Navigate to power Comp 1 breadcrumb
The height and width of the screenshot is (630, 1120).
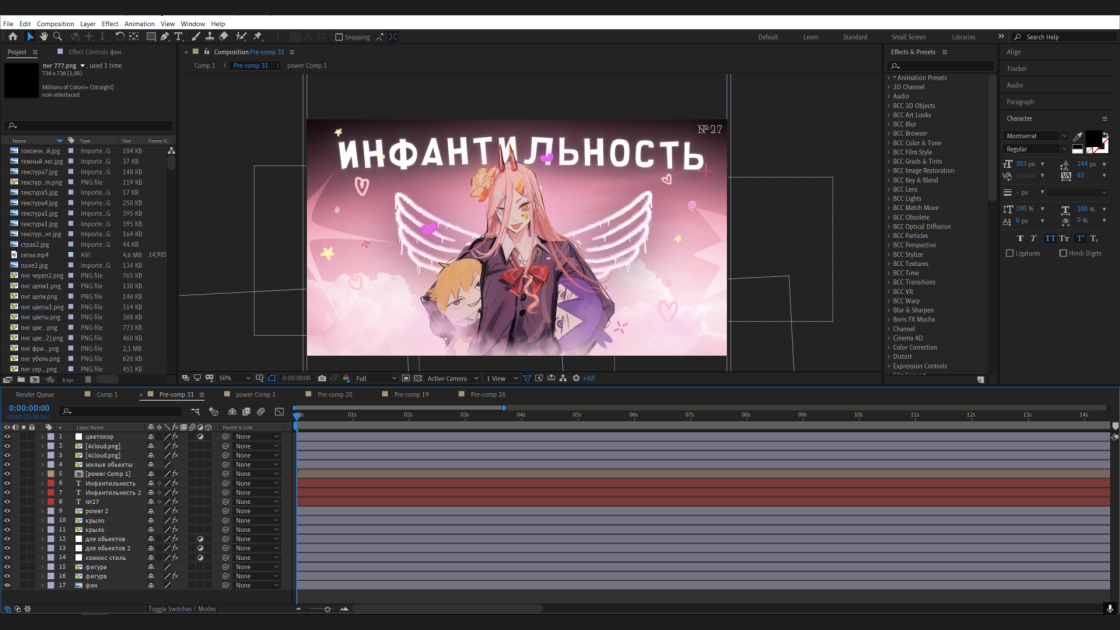306,65
